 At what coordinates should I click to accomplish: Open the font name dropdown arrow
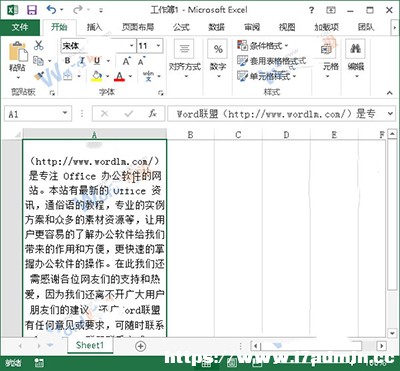(132, 46)
